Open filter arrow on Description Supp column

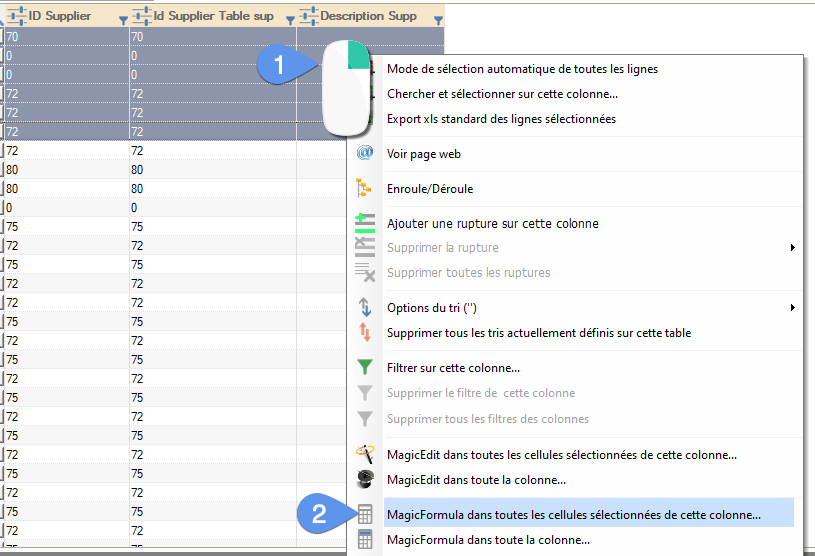coord(438,19)
